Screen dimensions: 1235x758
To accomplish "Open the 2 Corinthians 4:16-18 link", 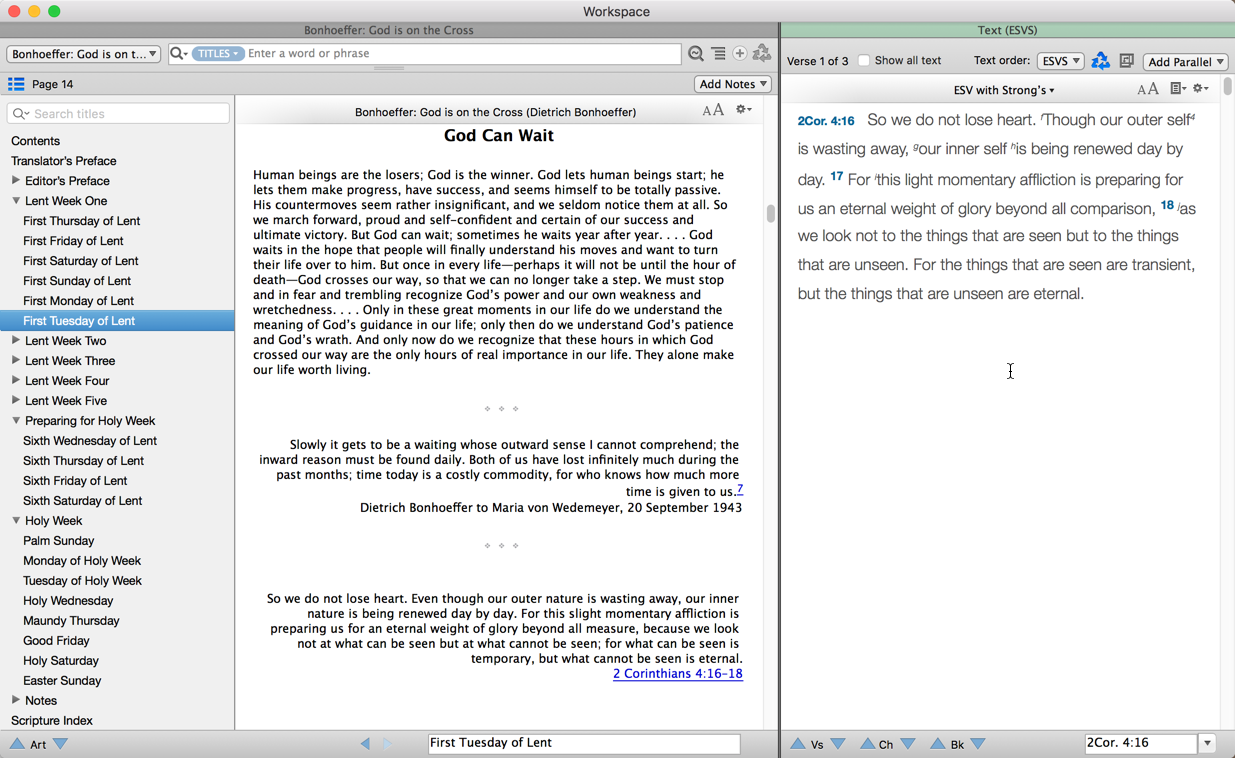I will point(677,674).
